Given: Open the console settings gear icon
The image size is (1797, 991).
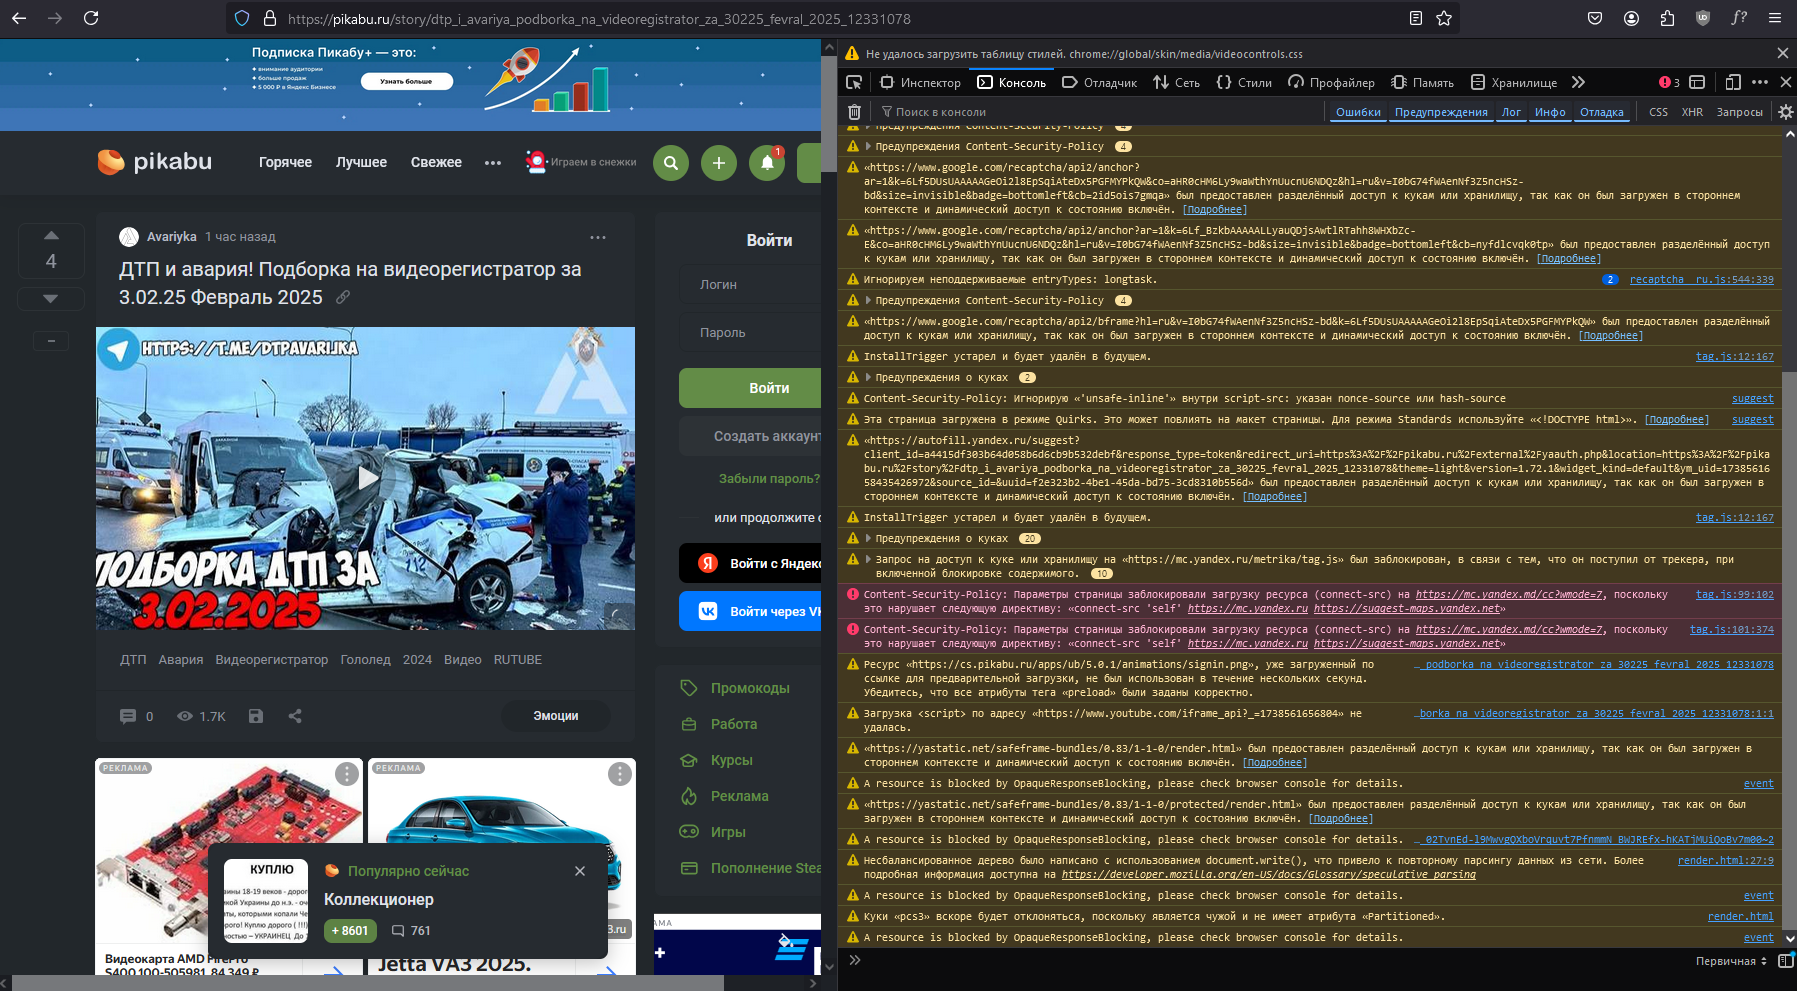Looking at the screenshot, I should tap(1785, 112).
